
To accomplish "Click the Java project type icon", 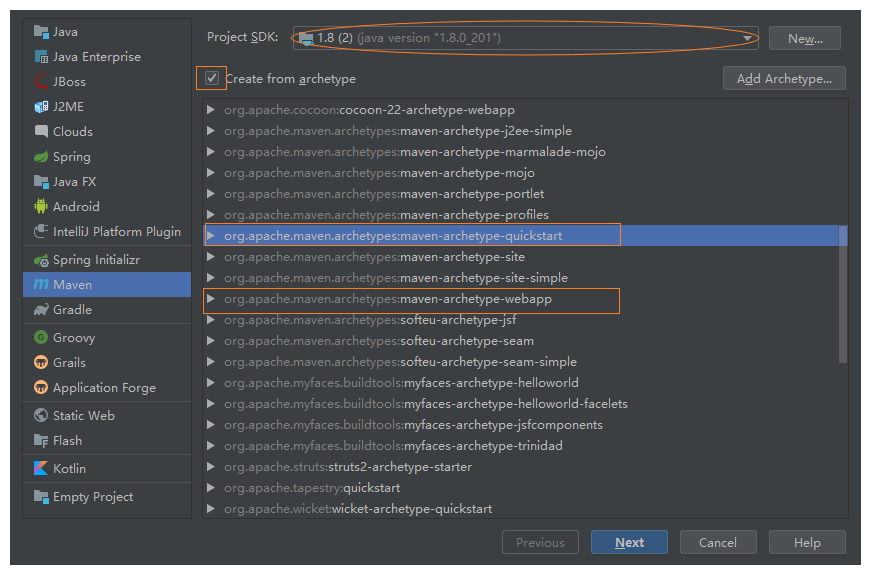I will (41, 32).
